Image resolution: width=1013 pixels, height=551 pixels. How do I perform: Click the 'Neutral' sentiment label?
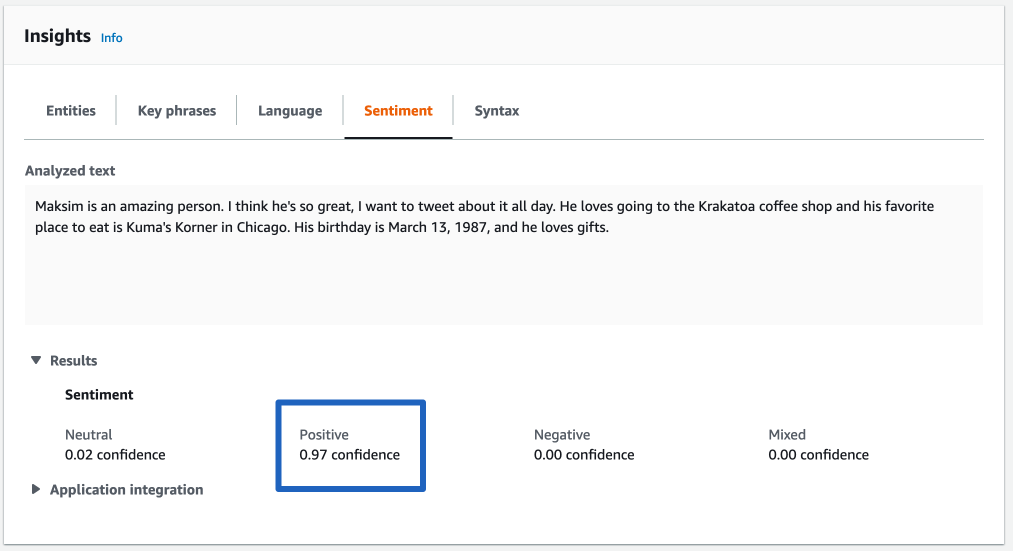[x=89, y=435]
